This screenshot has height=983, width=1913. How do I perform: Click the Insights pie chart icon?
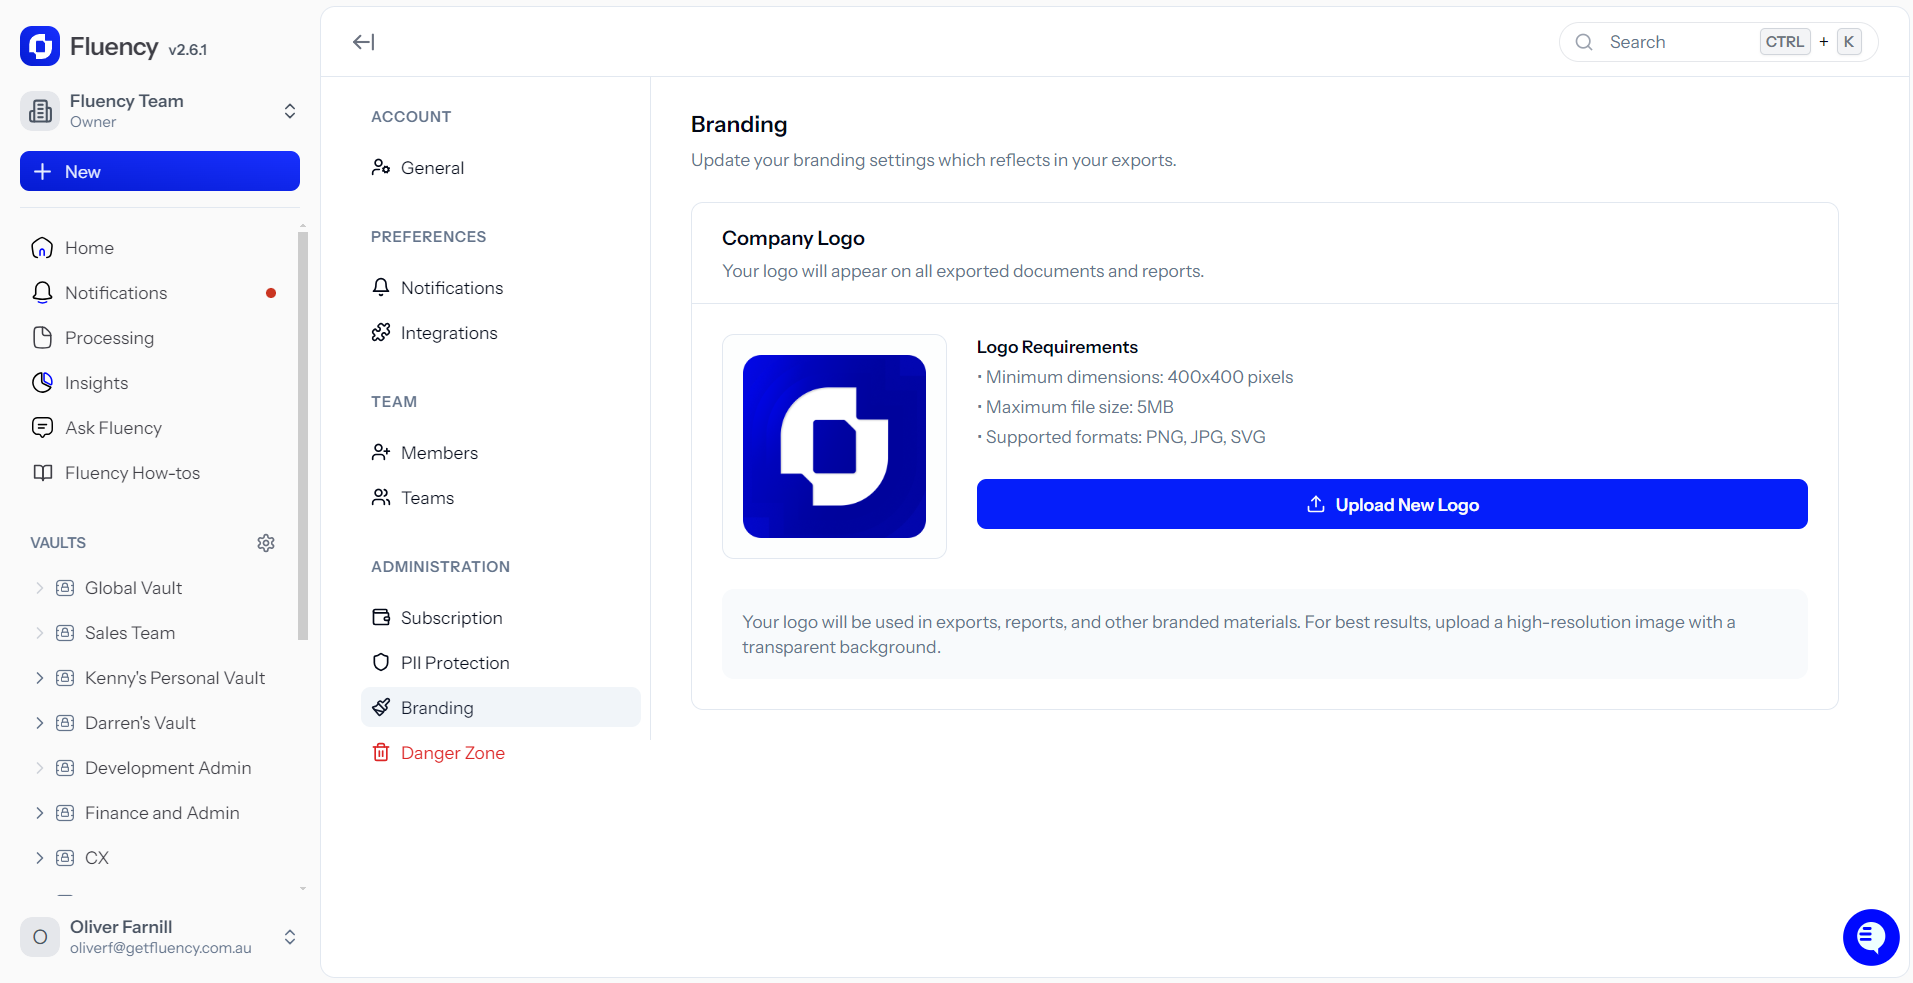42,383
